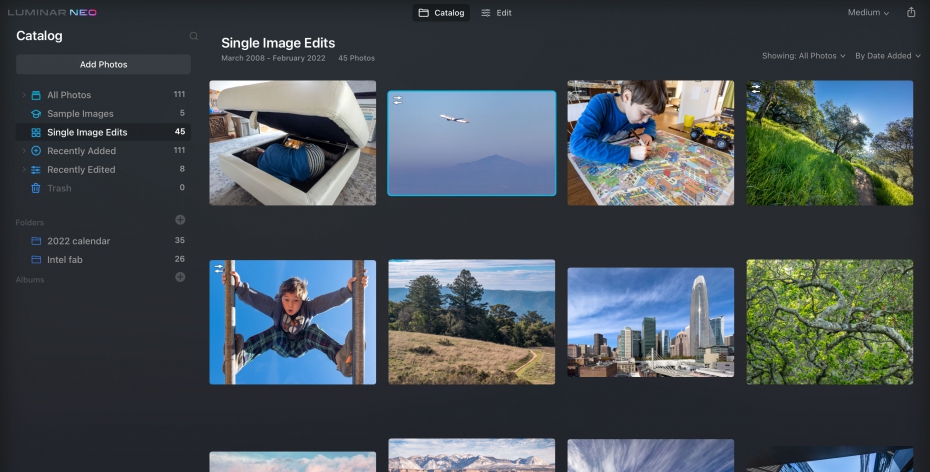This screenshot has width=930, height=472.
Task: Click the edited badge on airplane photo
Action: pos(398,101)
